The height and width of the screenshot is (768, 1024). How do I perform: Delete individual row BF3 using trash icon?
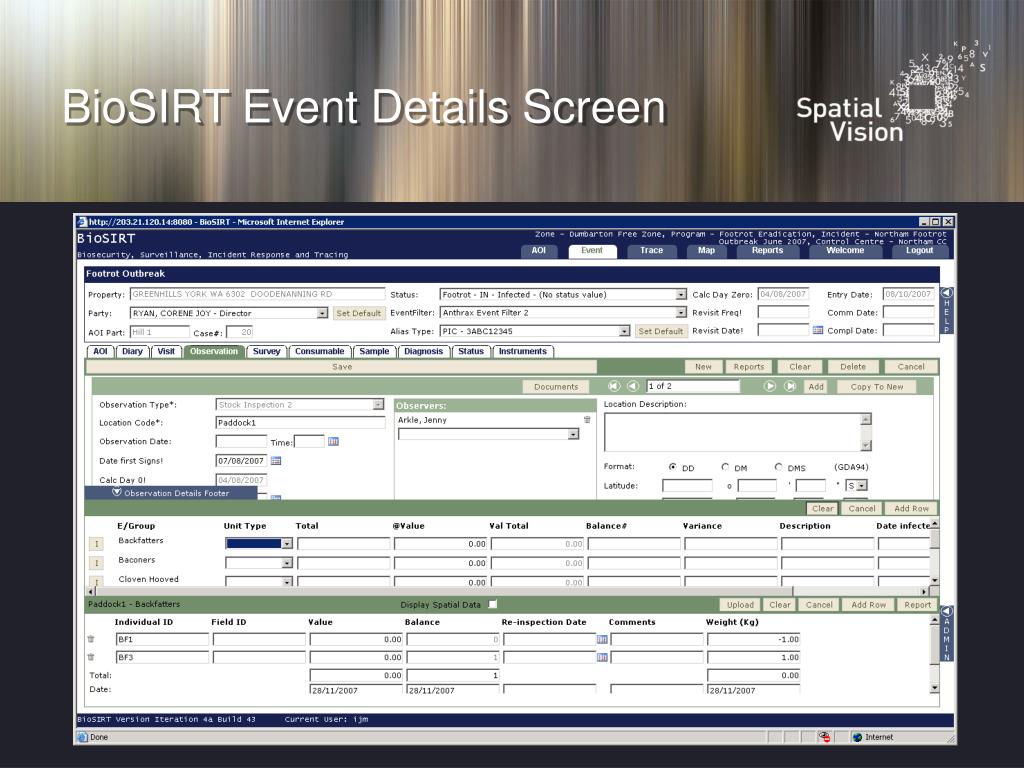tap(91, 657)
